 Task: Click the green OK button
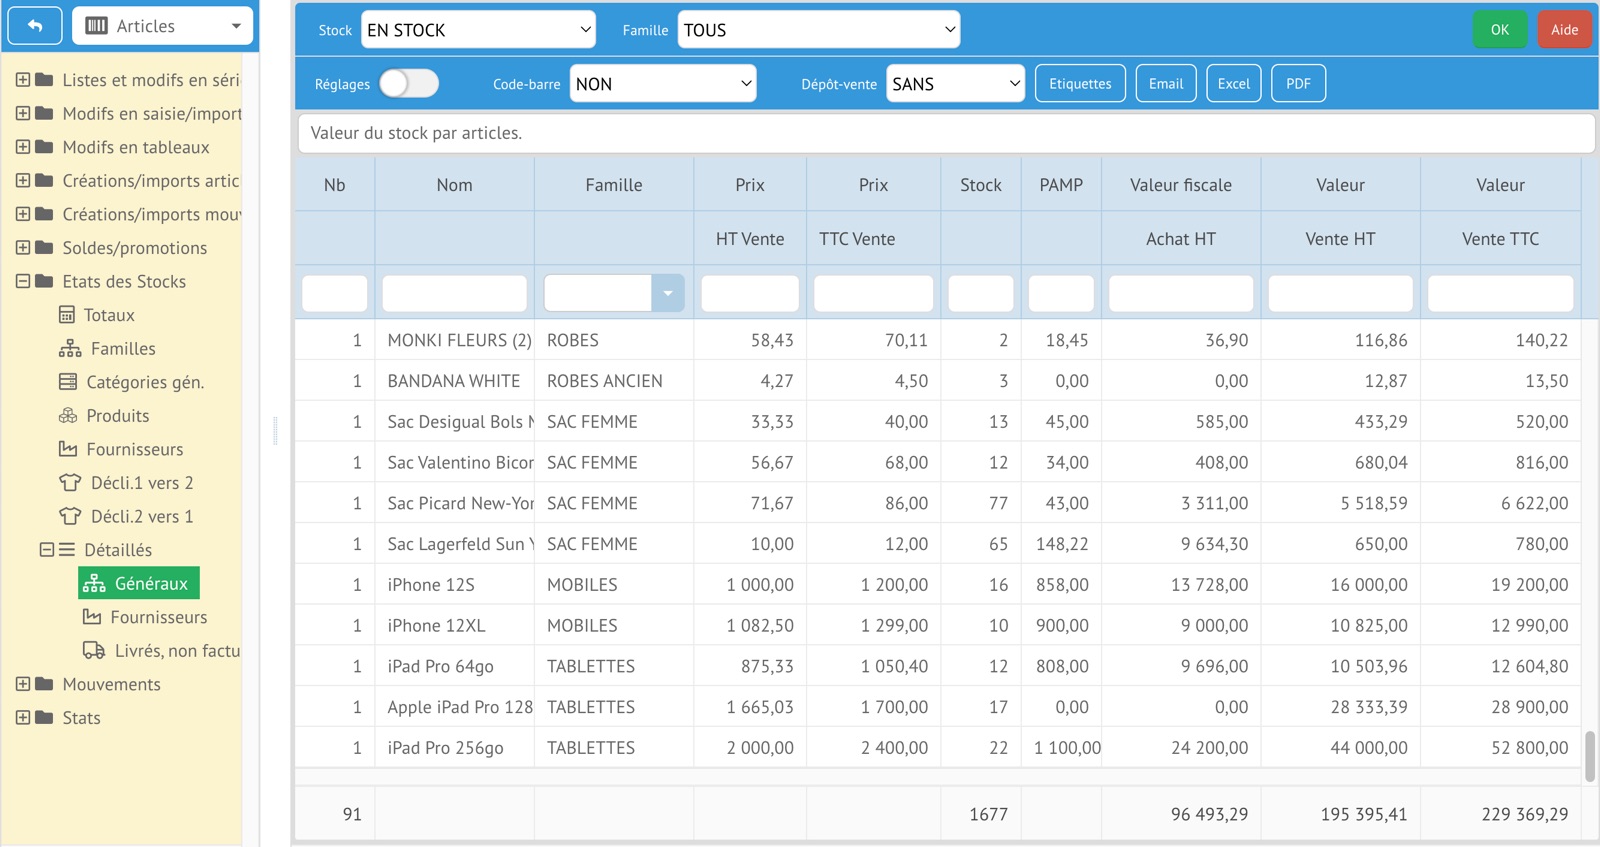pyautogui.click(x=1499, y=30)
